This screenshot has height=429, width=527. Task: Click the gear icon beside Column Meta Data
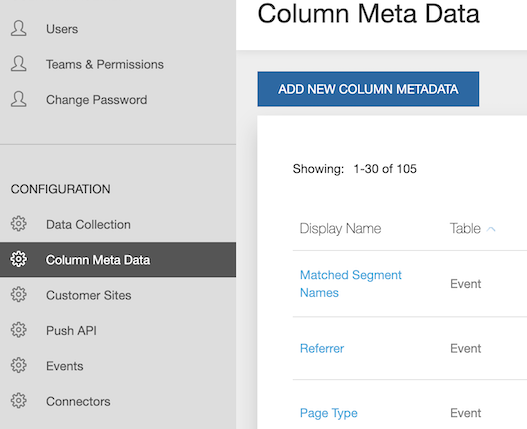point(18,259)
